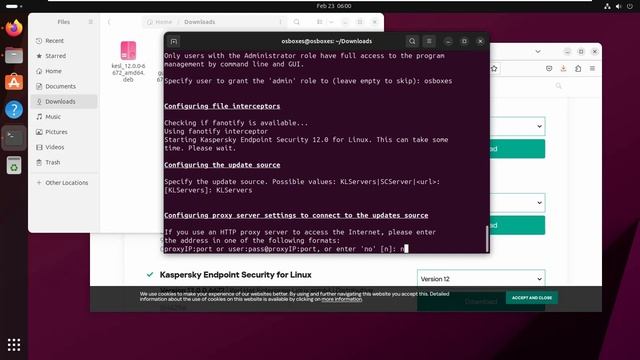Open the terminal hamburger menu
Image resolution: width=640 pixels, height=360 pixels.
(429, 41)
